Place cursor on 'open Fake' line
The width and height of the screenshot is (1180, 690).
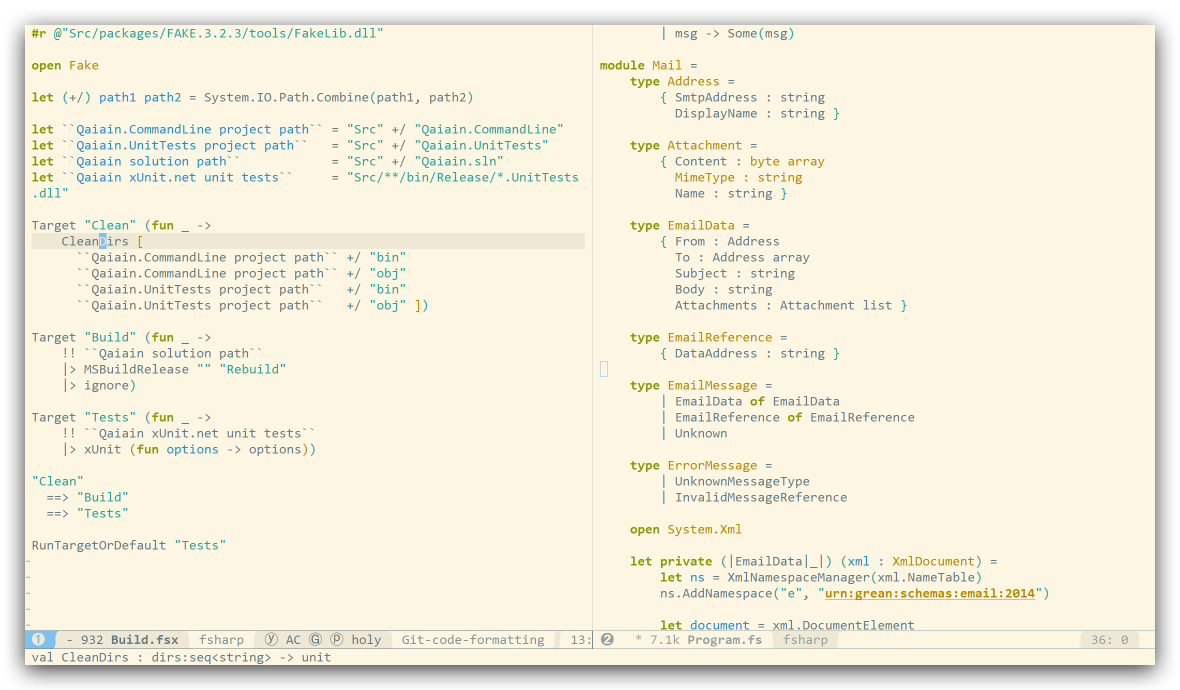click(x=65, y=65)
